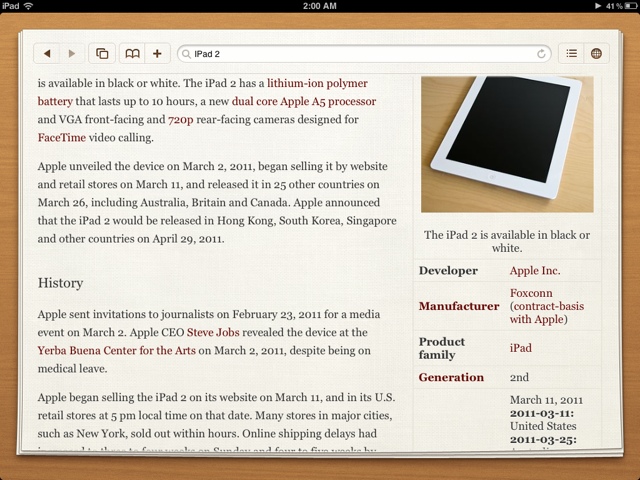Open the lithium-ion polymer link
The width and height of the screenshot is (640, 480).
[x=317, y=83]
